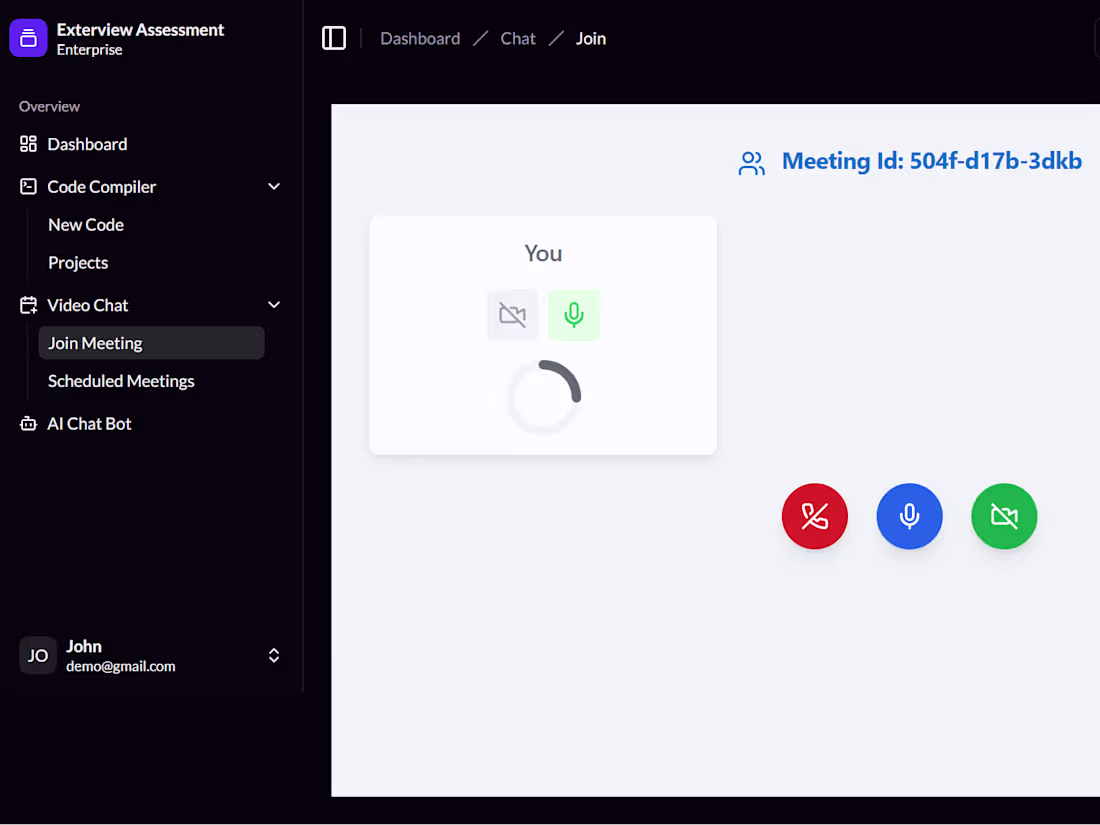
Task: Open the John account options expander
Action: (x=273, y=655)
